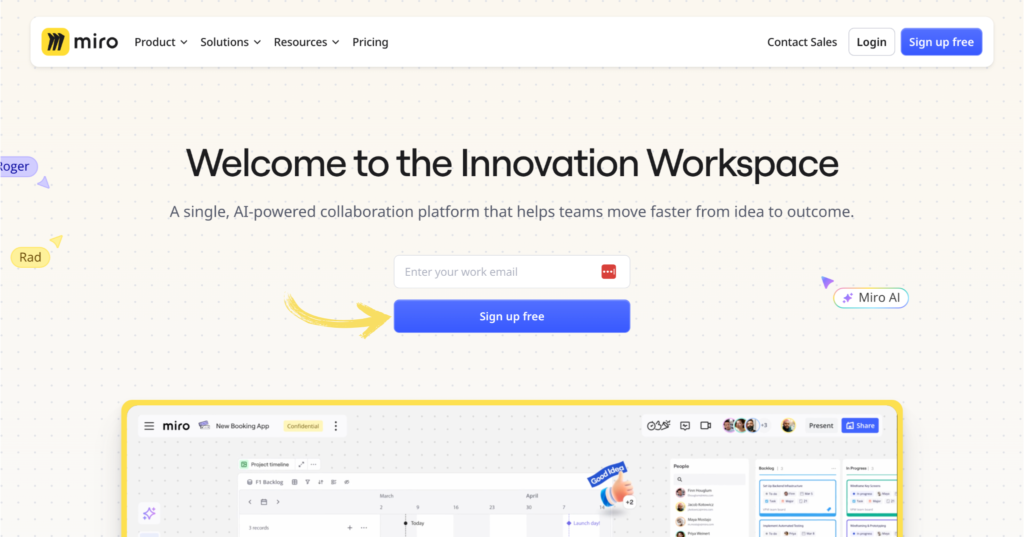The height and width of the screenshot is (537, 1024).
Task: Click the 3 records text
Action: [259, 528]
